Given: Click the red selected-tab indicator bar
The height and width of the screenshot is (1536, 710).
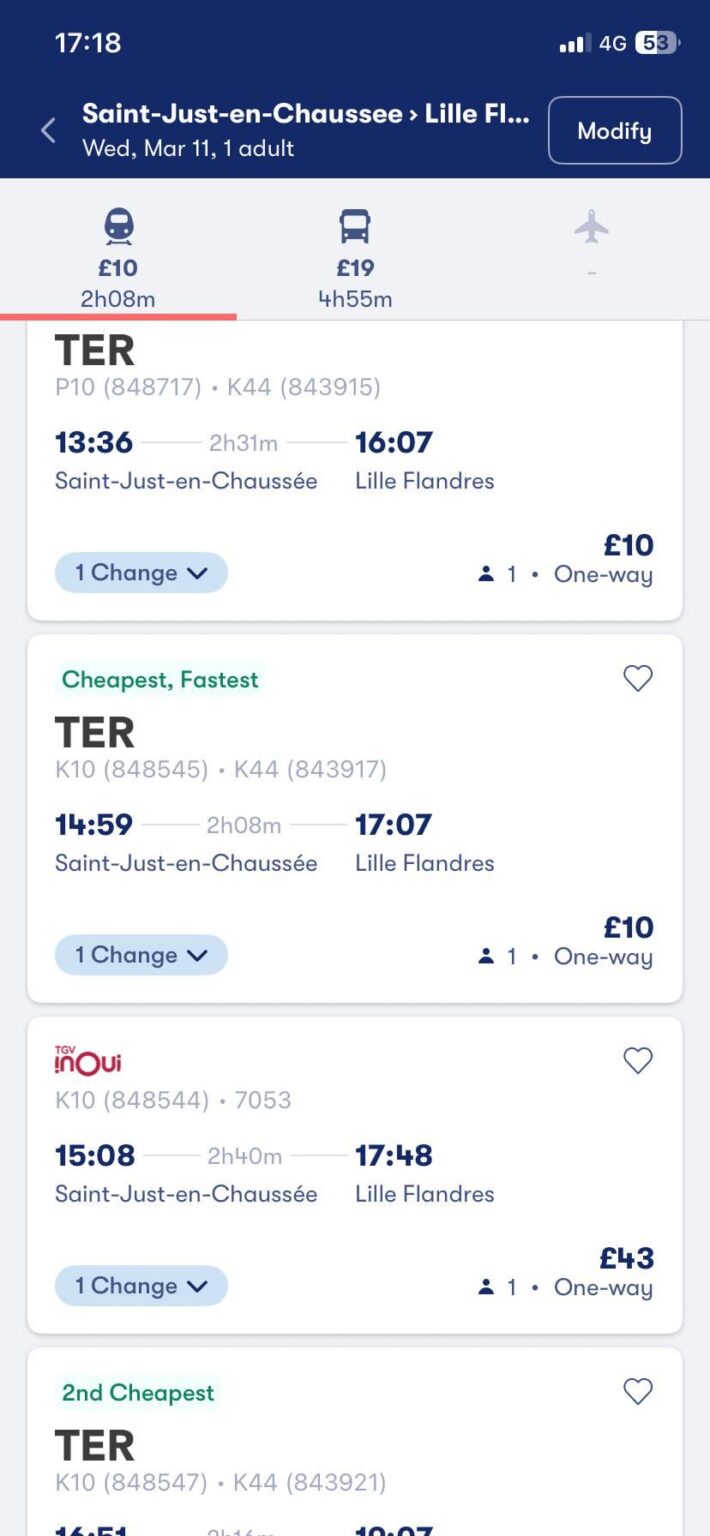Looking at the screenshot, I should pos(117,312).
